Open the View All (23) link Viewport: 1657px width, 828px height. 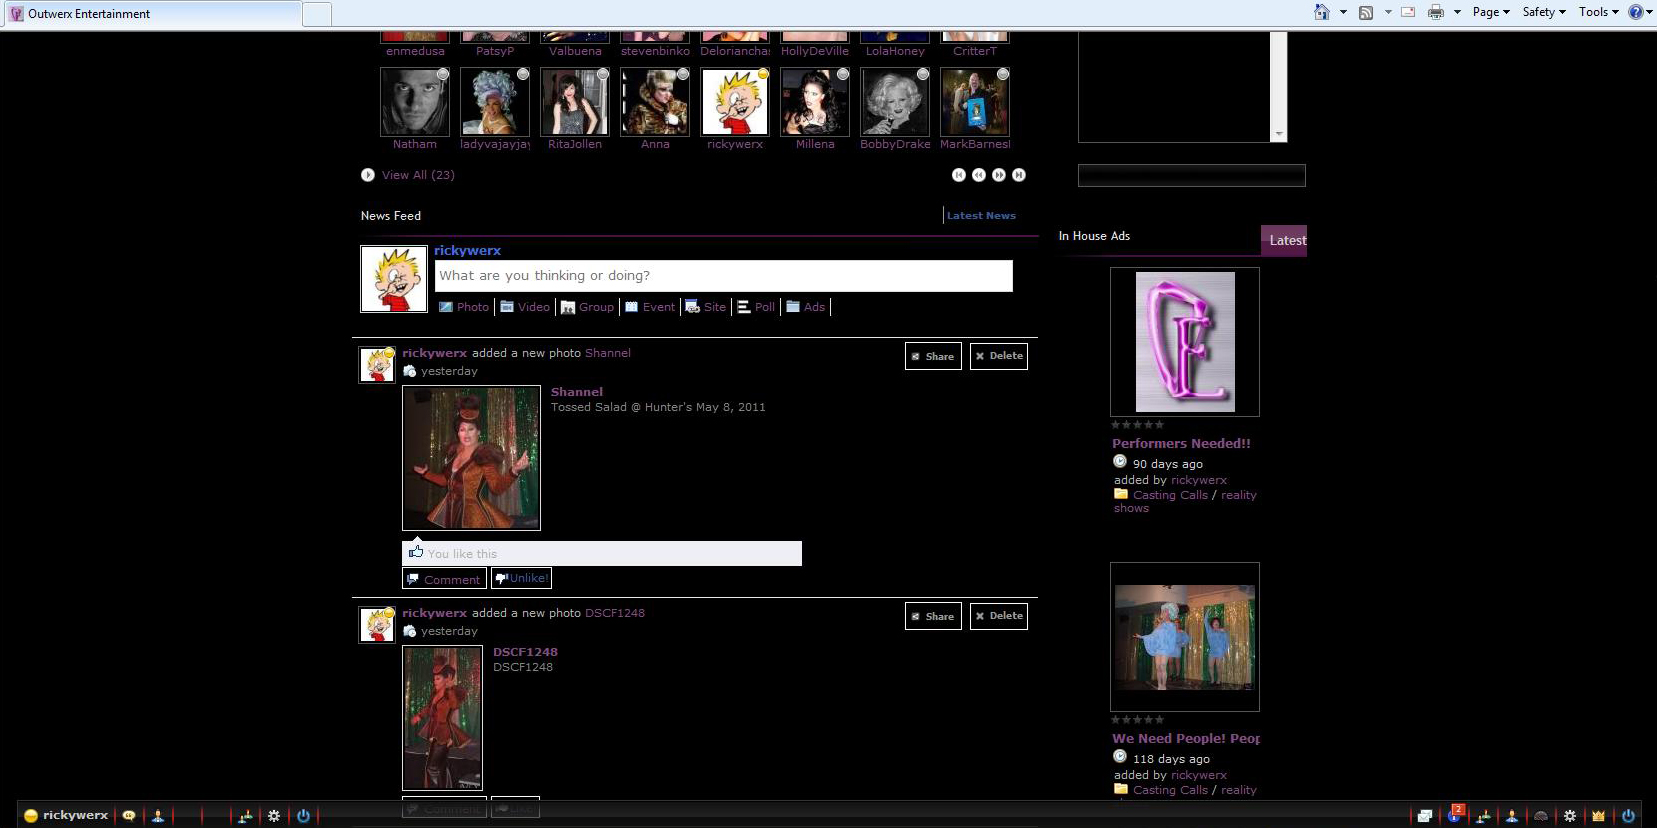(x=417, y=175)
